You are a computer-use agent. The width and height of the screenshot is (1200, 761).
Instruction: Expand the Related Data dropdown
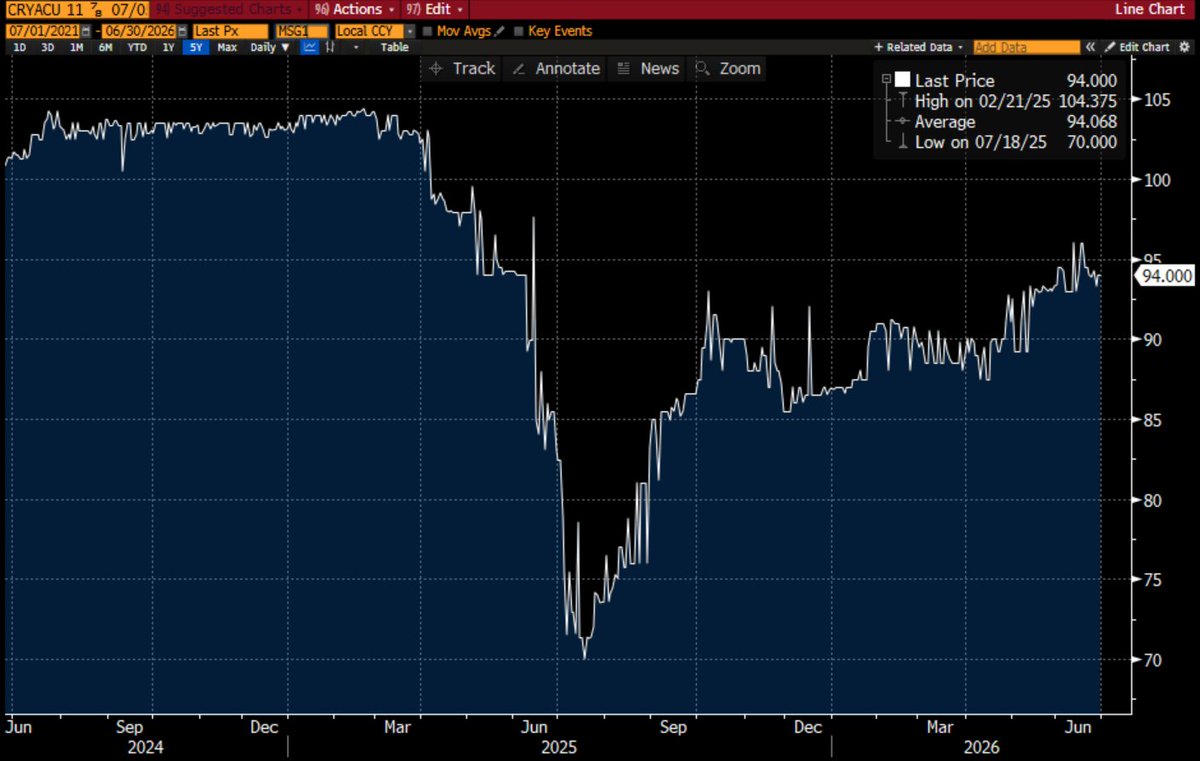click(918, 47)
